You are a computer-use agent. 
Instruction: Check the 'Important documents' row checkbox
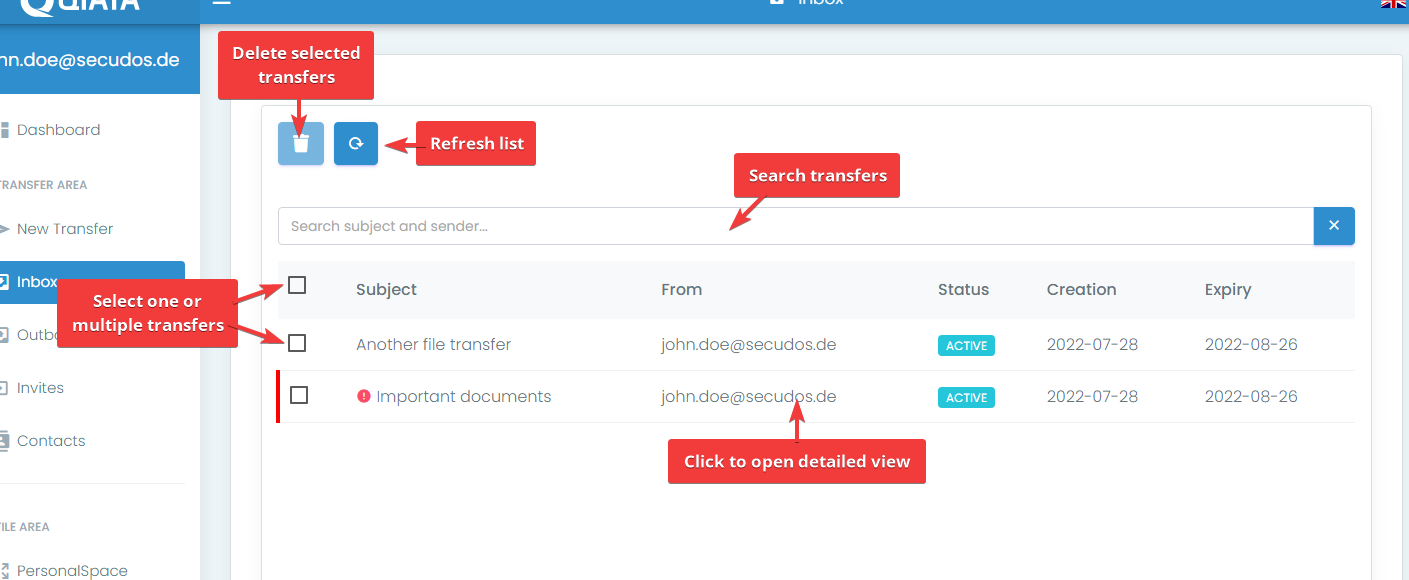tap(299, 396)
